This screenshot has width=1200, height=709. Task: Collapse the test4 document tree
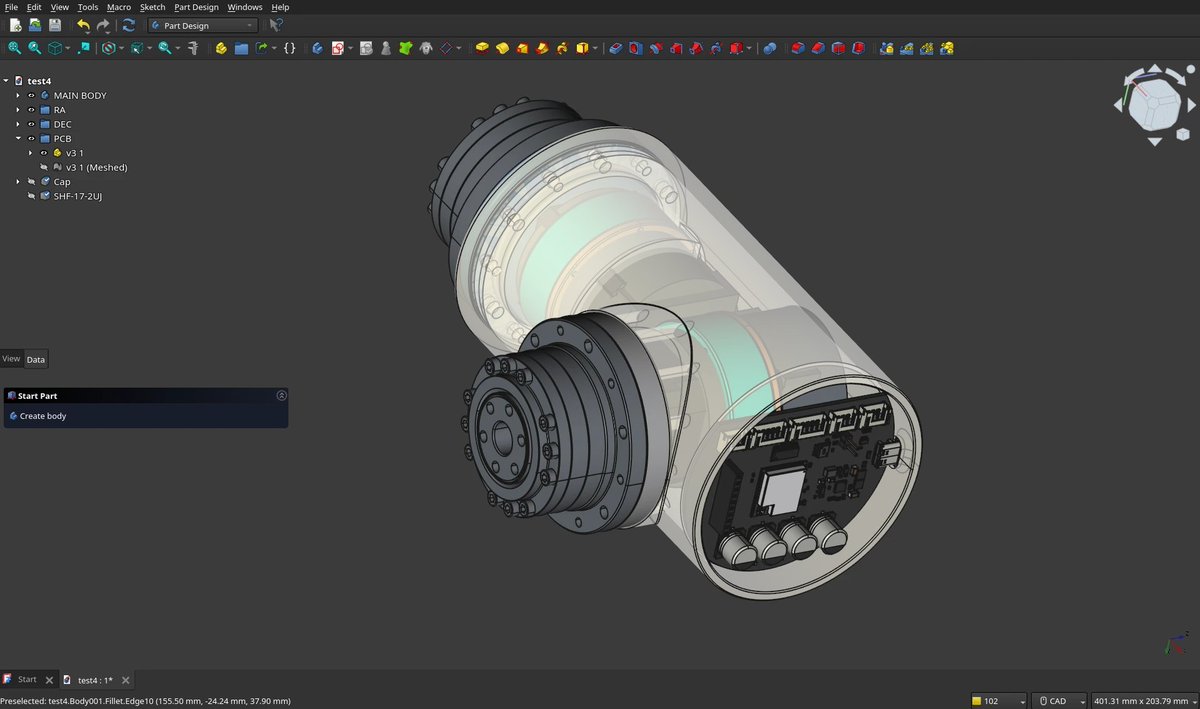(x=6, y=81)
